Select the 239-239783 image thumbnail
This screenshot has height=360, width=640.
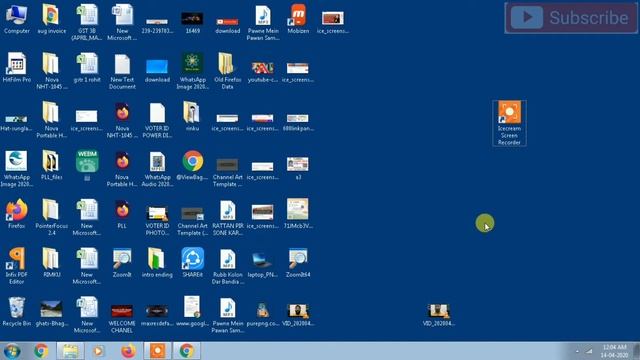(157, 25)
